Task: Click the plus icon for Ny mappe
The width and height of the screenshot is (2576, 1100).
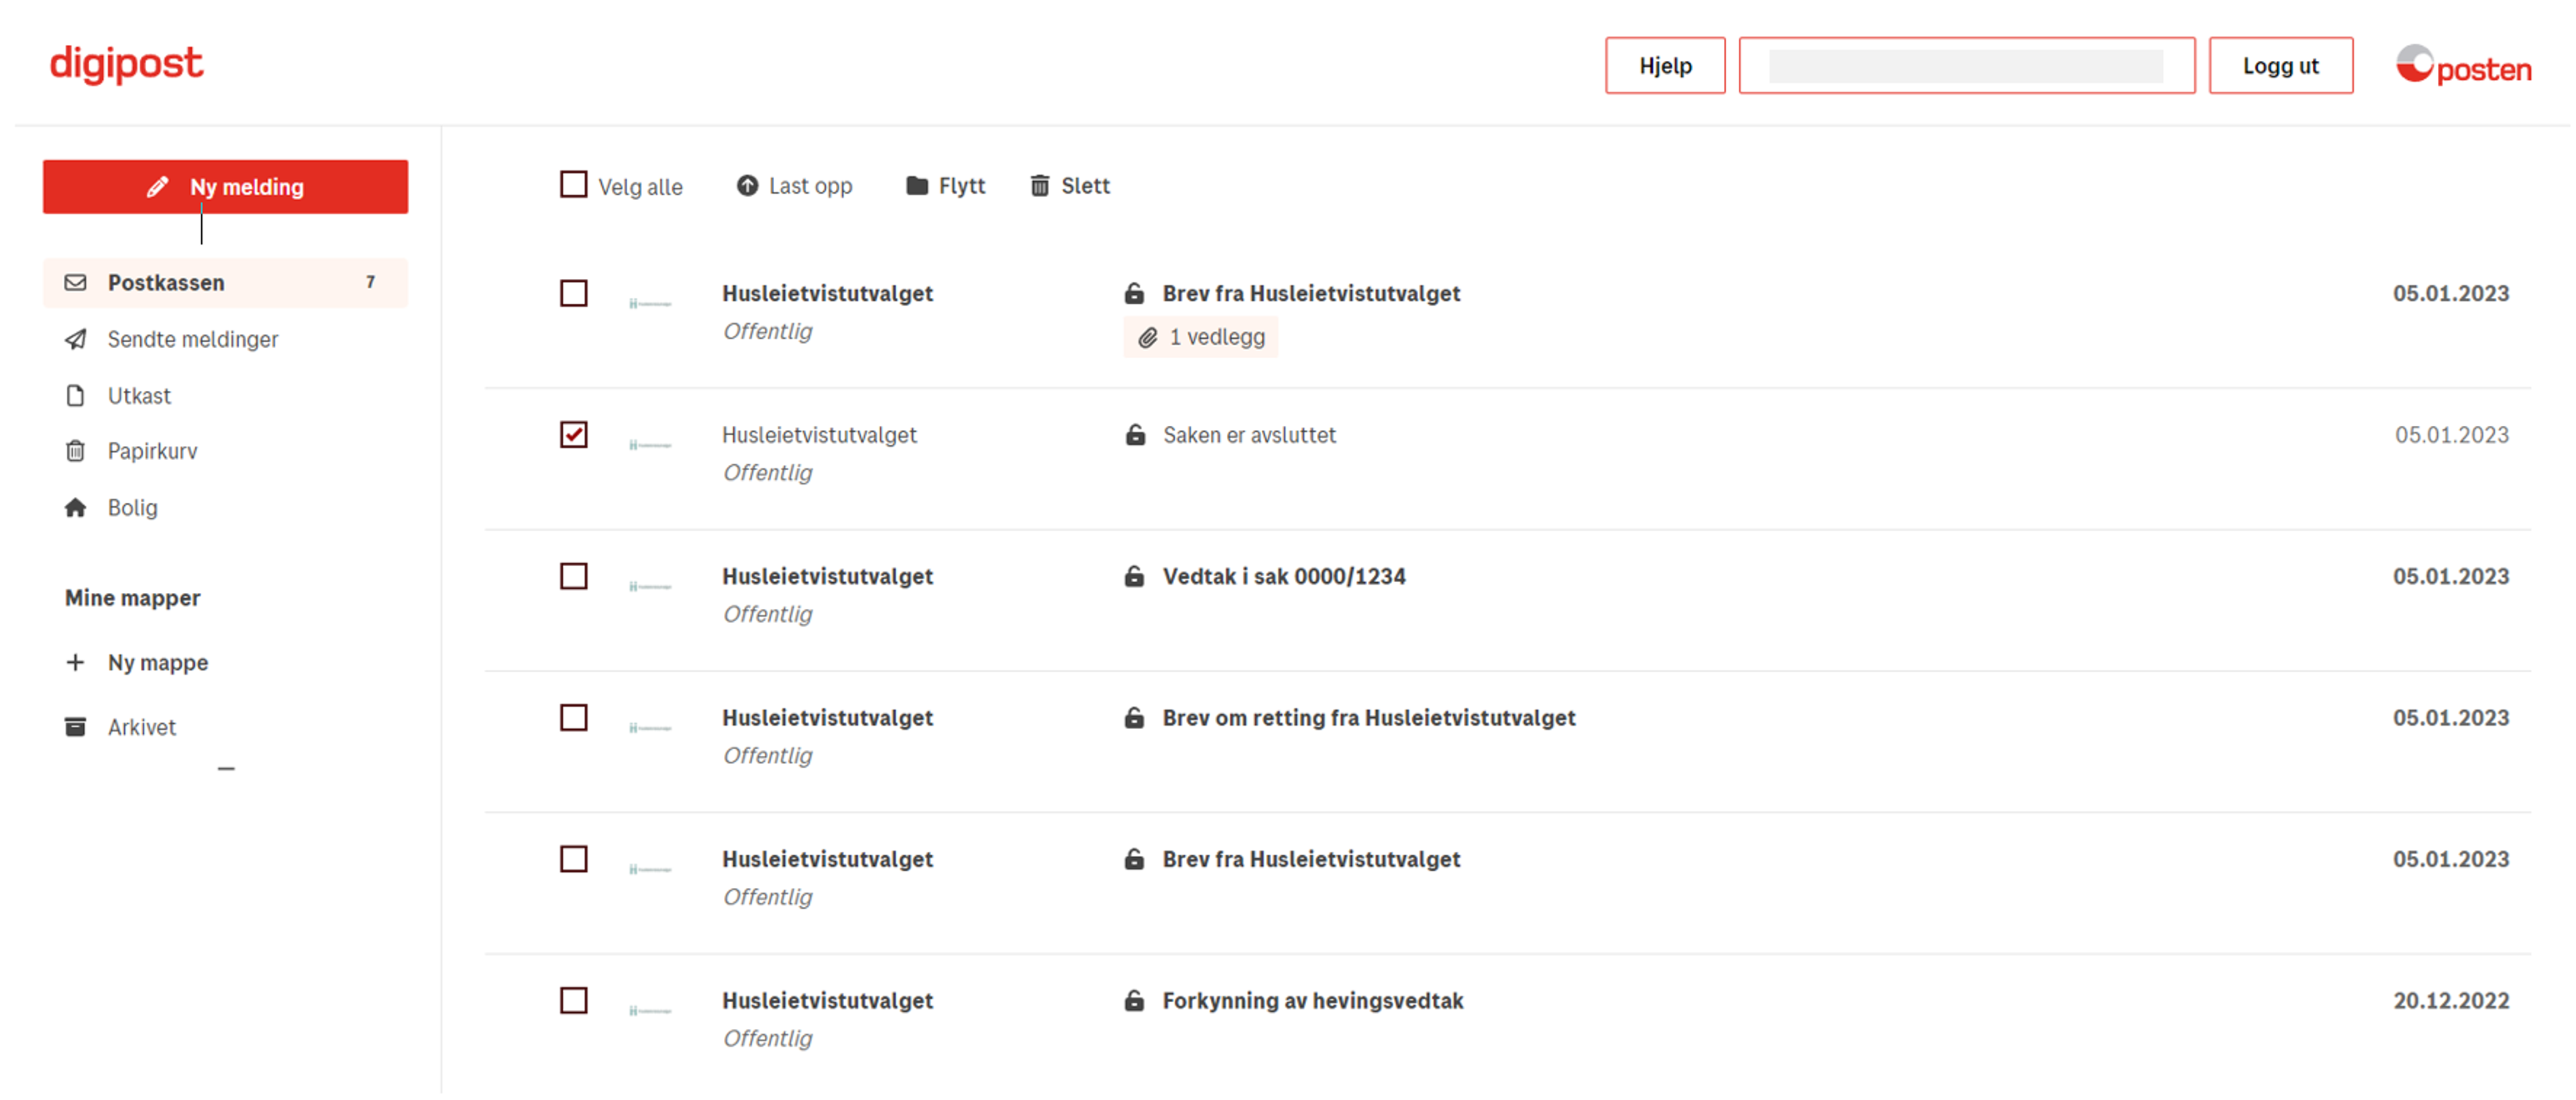Action: pos(75,662)
